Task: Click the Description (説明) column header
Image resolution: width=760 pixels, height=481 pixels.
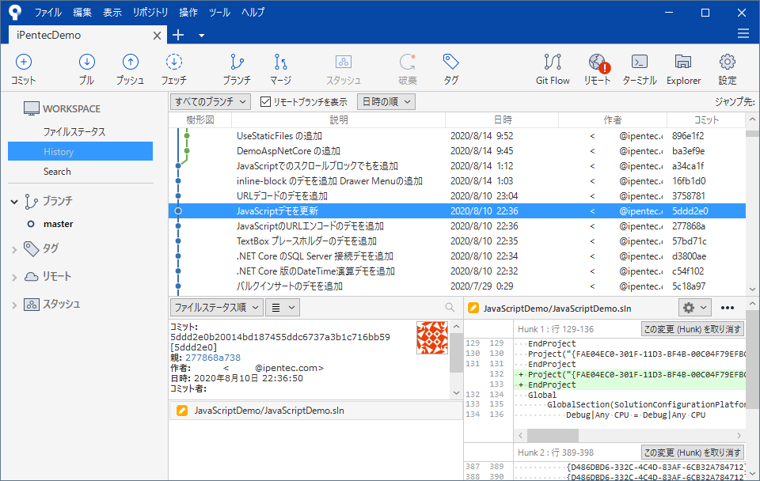Action: coord(338,120)
